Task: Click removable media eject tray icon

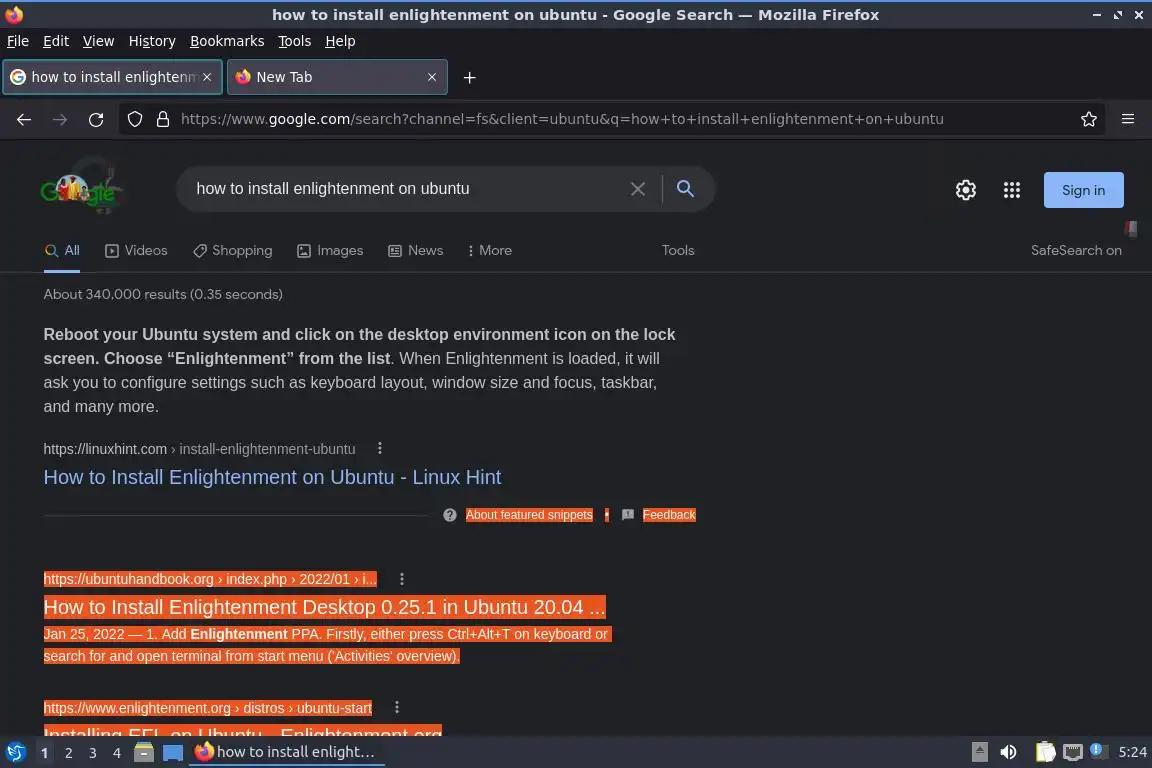Action: click(979, 753)
